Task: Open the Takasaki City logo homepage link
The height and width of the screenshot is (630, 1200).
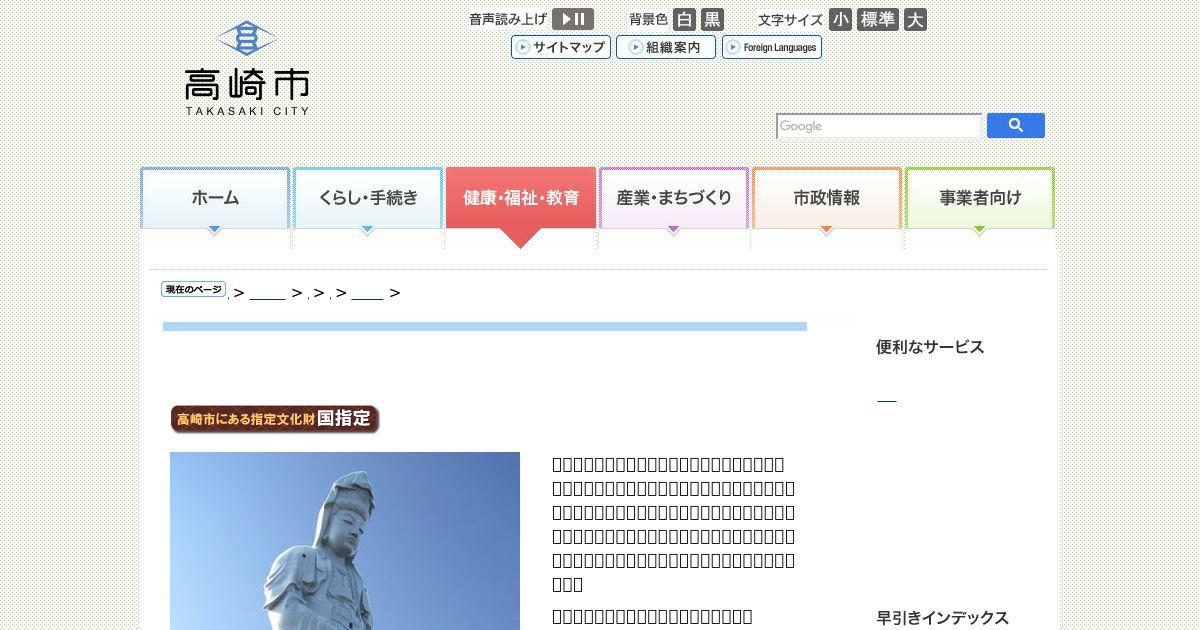Action: click(x=247, y=69)
